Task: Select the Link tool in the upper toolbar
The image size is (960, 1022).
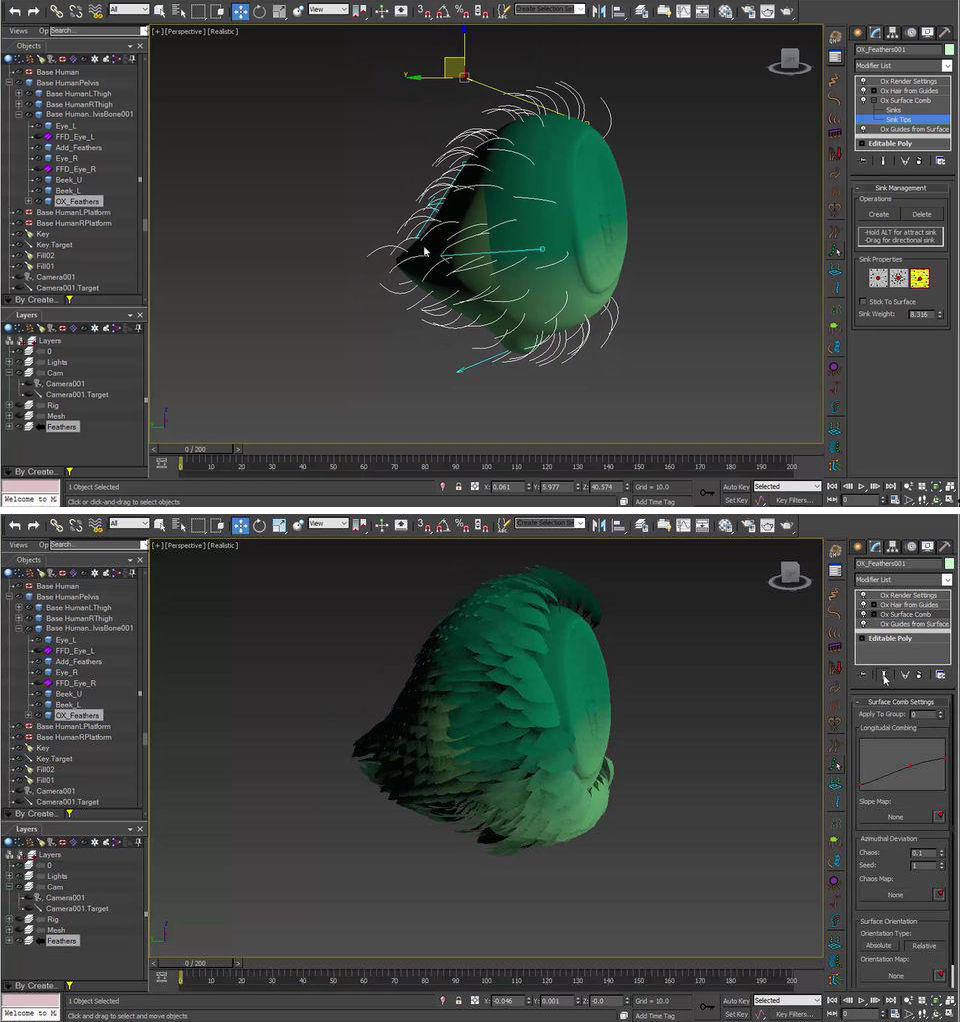Action: [57, 10]
